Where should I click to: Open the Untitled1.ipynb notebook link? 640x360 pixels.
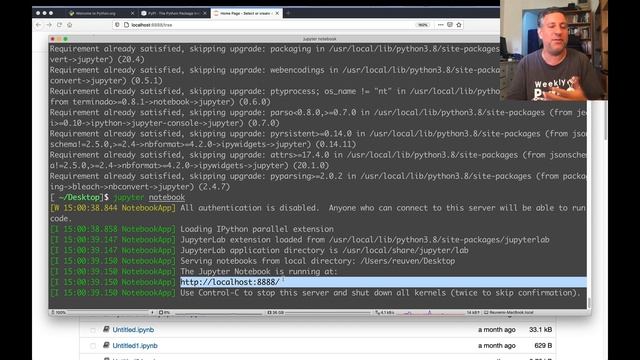(135, 345)
